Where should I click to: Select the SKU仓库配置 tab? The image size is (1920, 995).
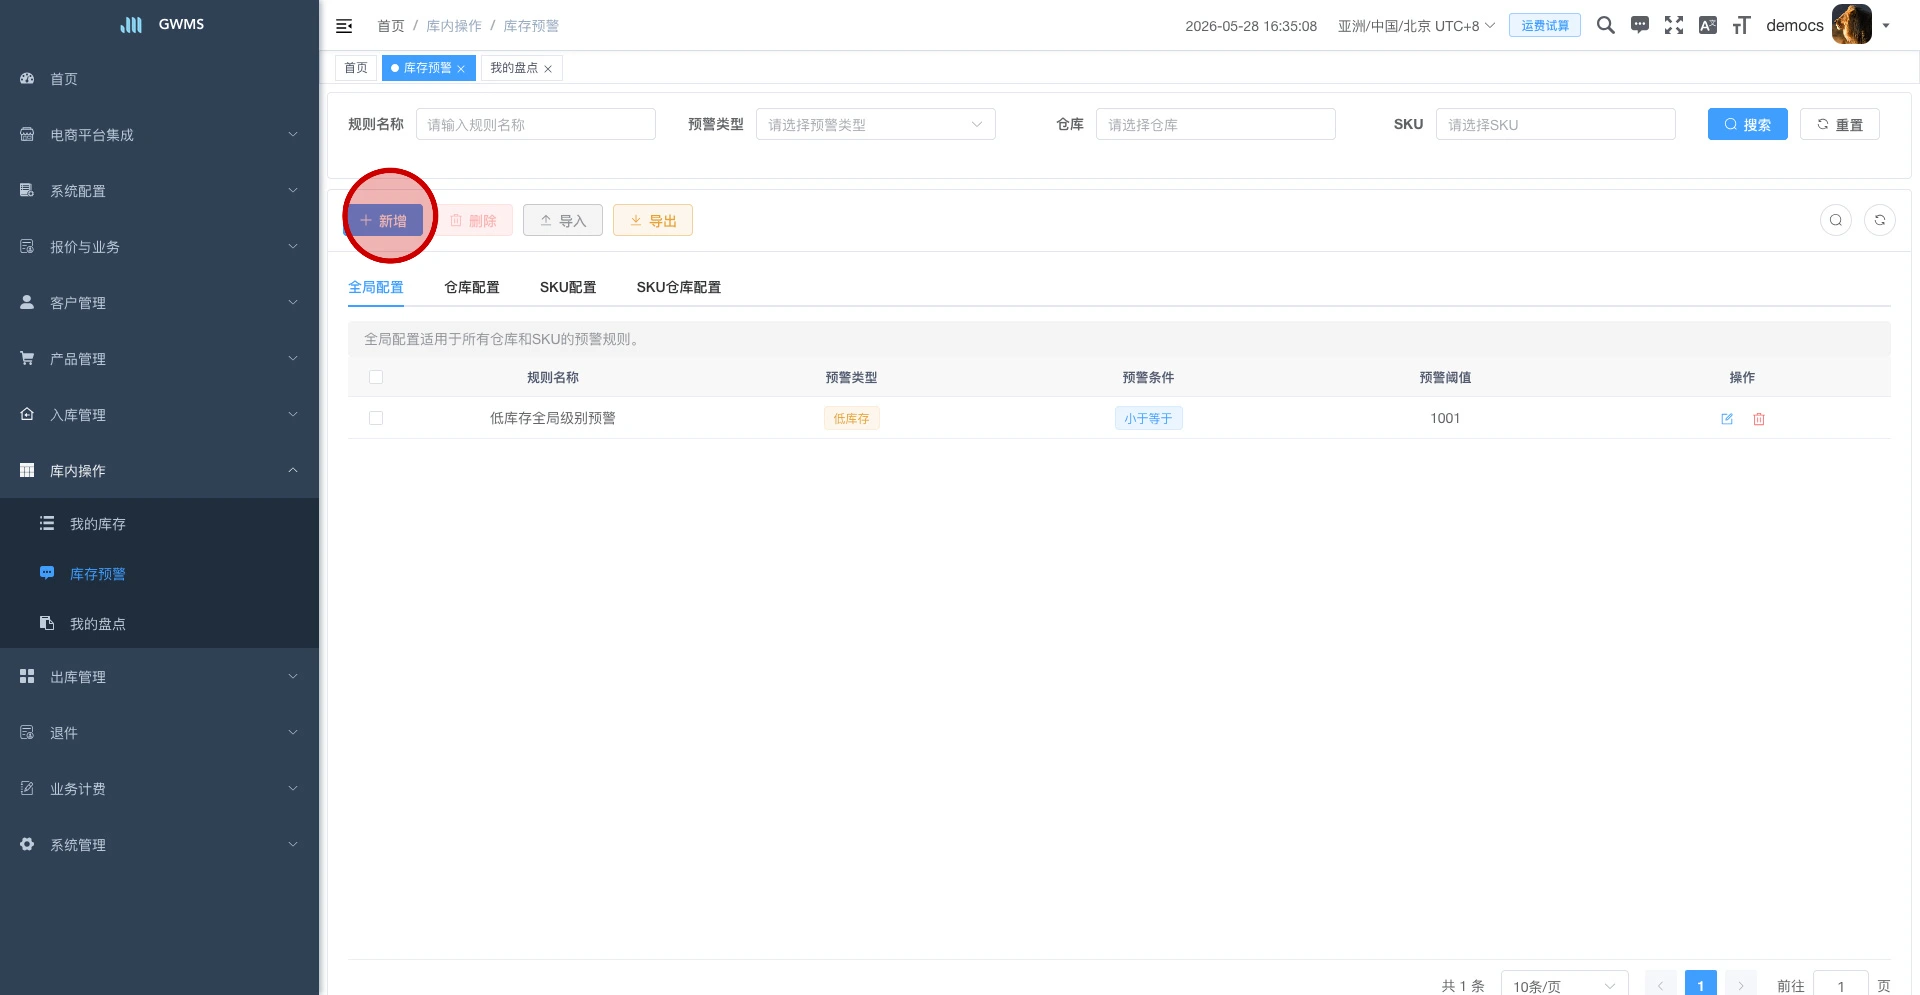pyautogui.click(x=679, y=287)
